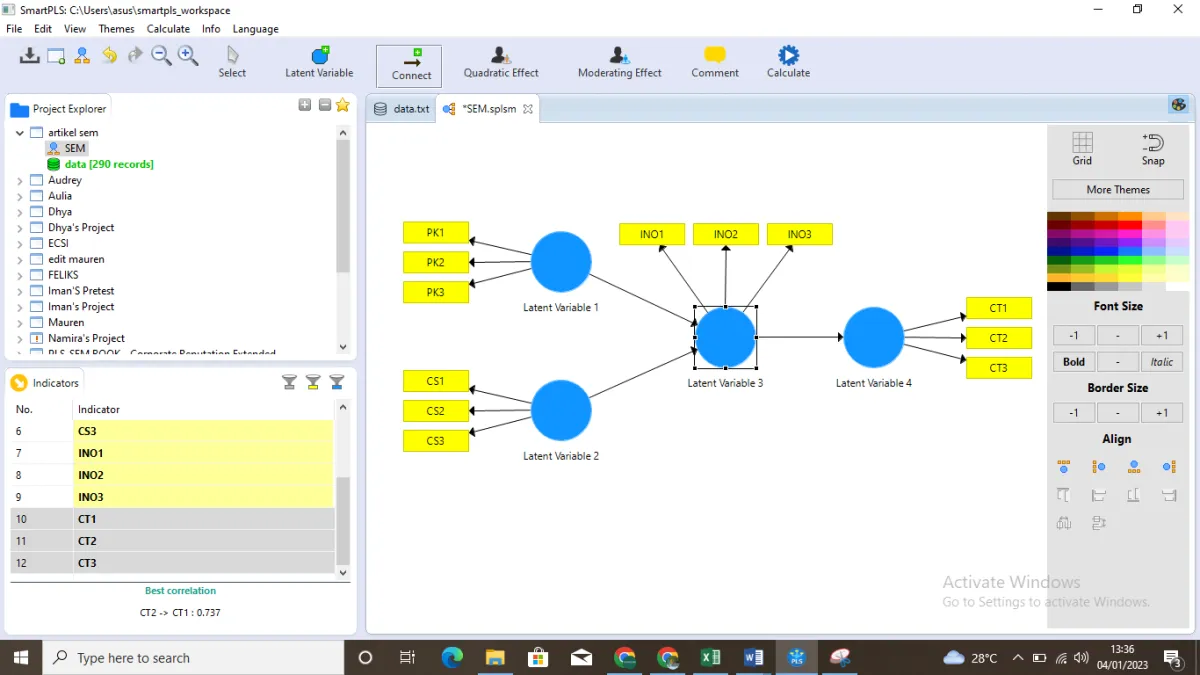Viewport: 1200px width, 675px height.
Task: Click the blue funnel filter icon in Indicators
Action: 337,382
